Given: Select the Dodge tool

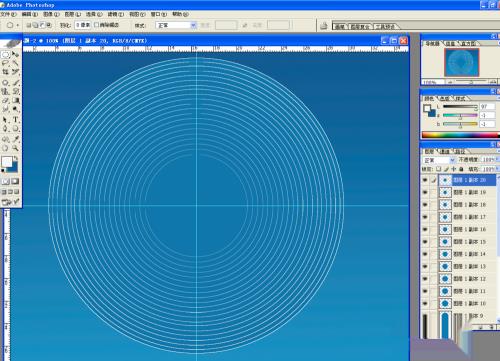Looking at the screenshot, I should click(15, 109).
